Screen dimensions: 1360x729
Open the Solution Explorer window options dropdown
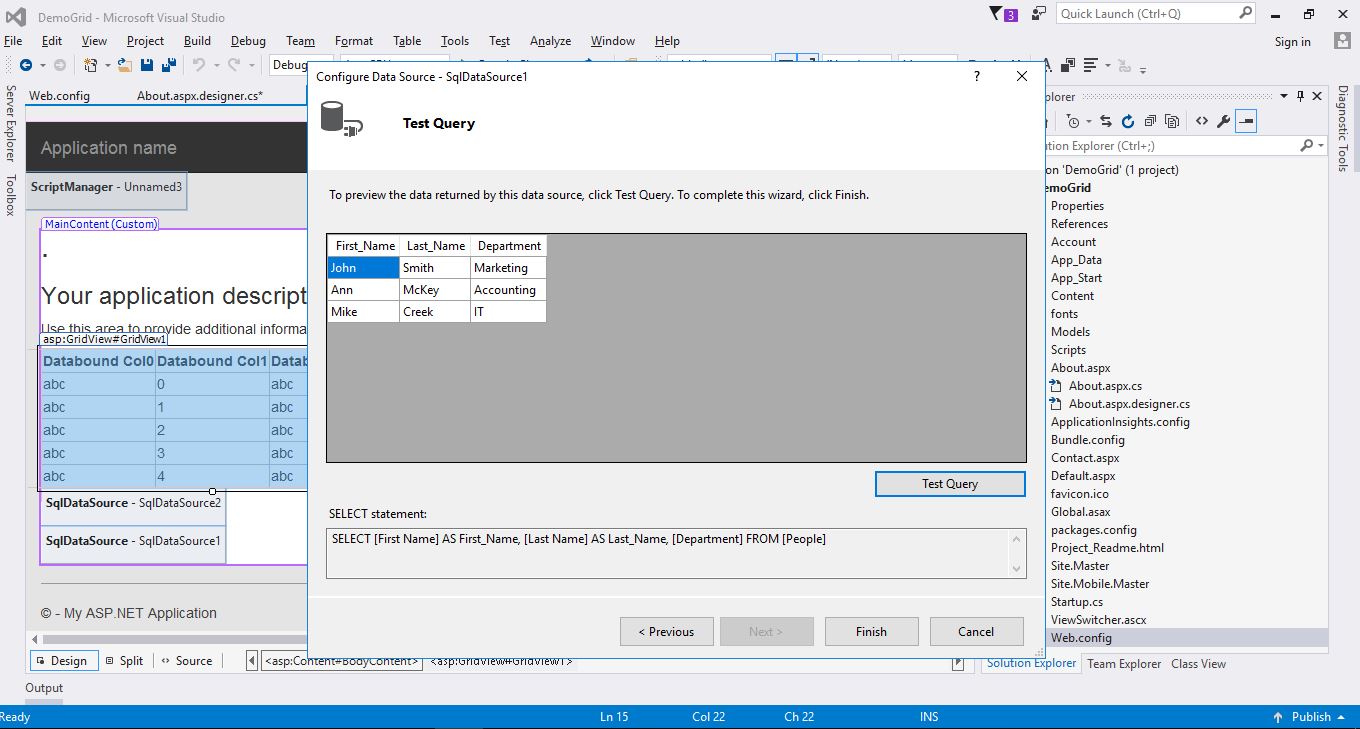(x=1285, y=96)
